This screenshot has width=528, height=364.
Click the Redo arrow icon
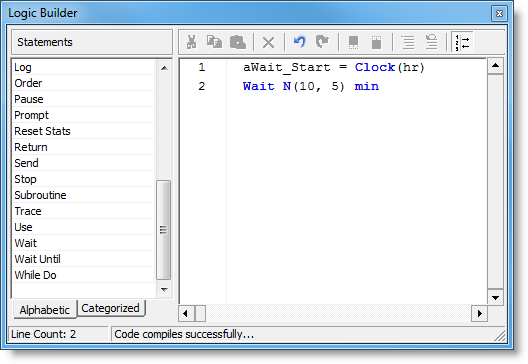coord(322,42)
